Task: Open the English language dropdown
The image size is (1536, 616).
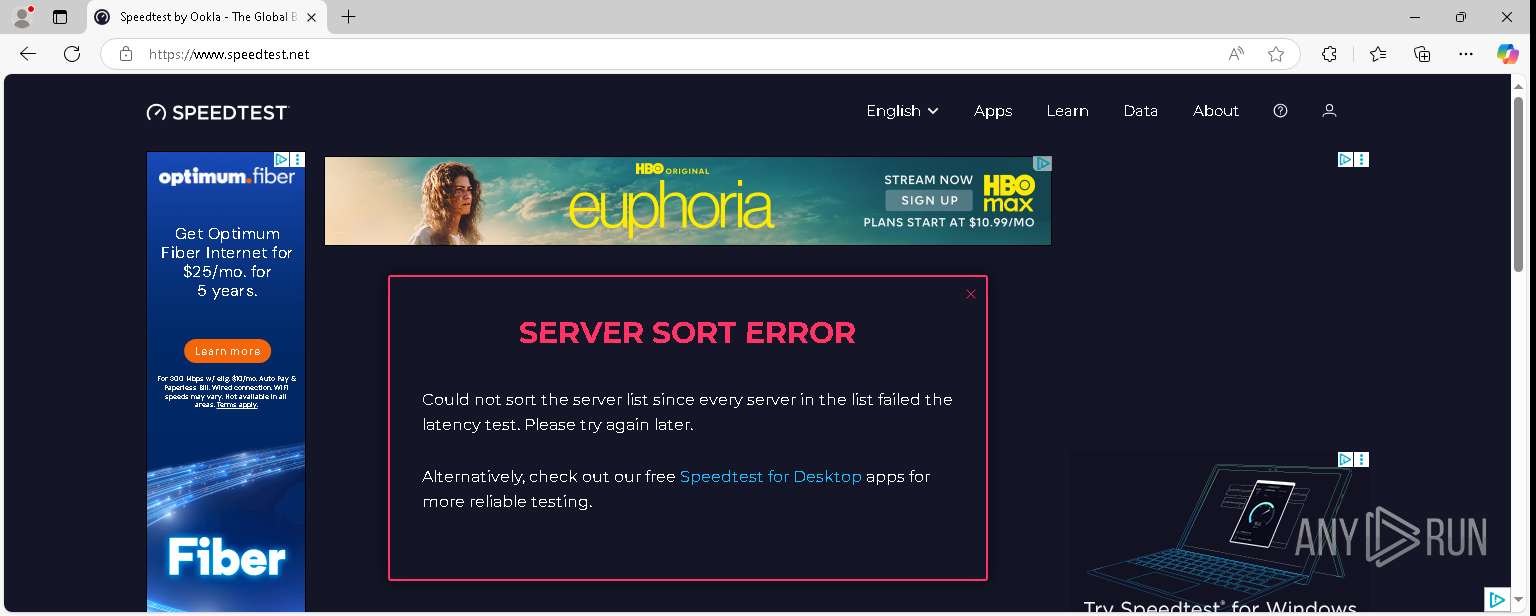Action: click(x=902, y=111)
